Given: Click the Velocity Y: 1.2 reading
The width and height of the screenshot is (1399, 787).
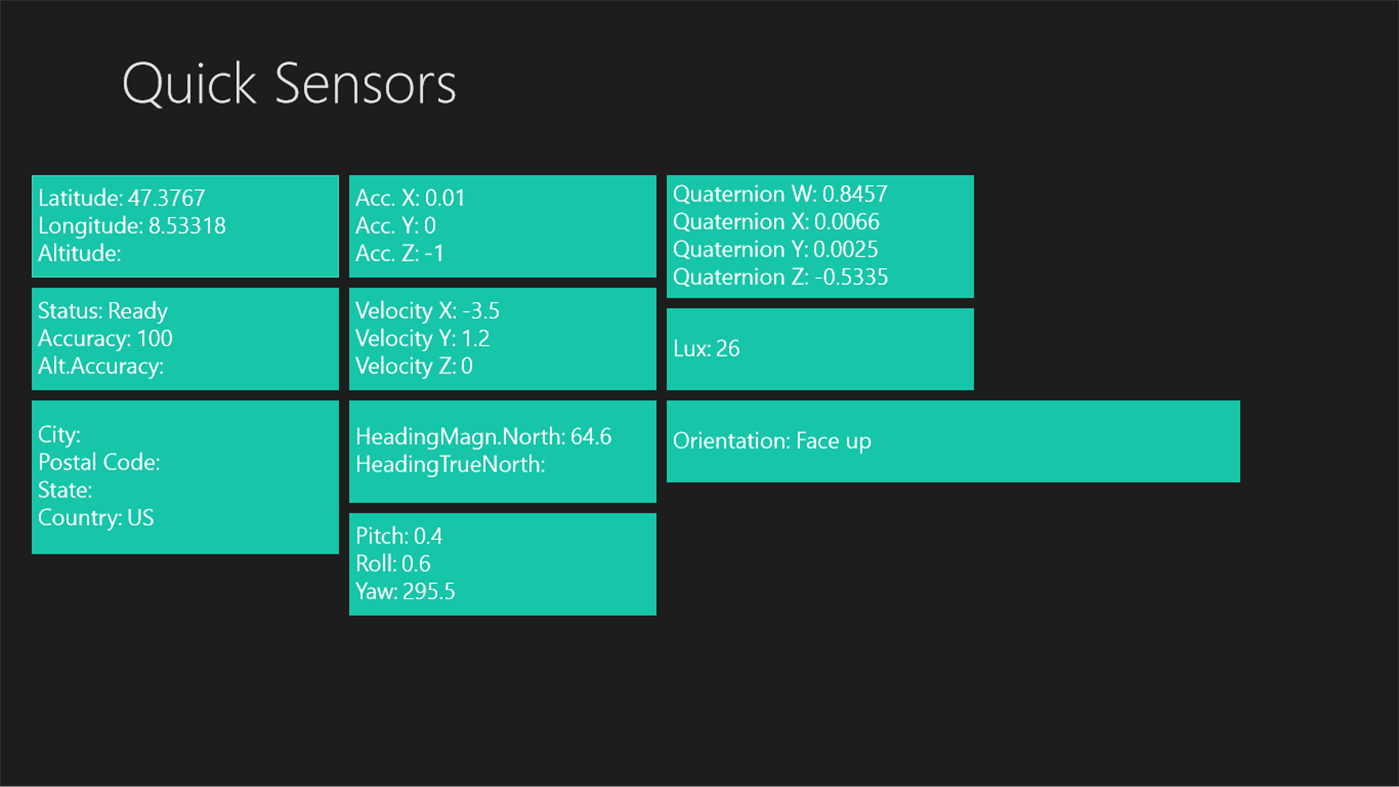Looking at the screenshot, I should 422,338.
